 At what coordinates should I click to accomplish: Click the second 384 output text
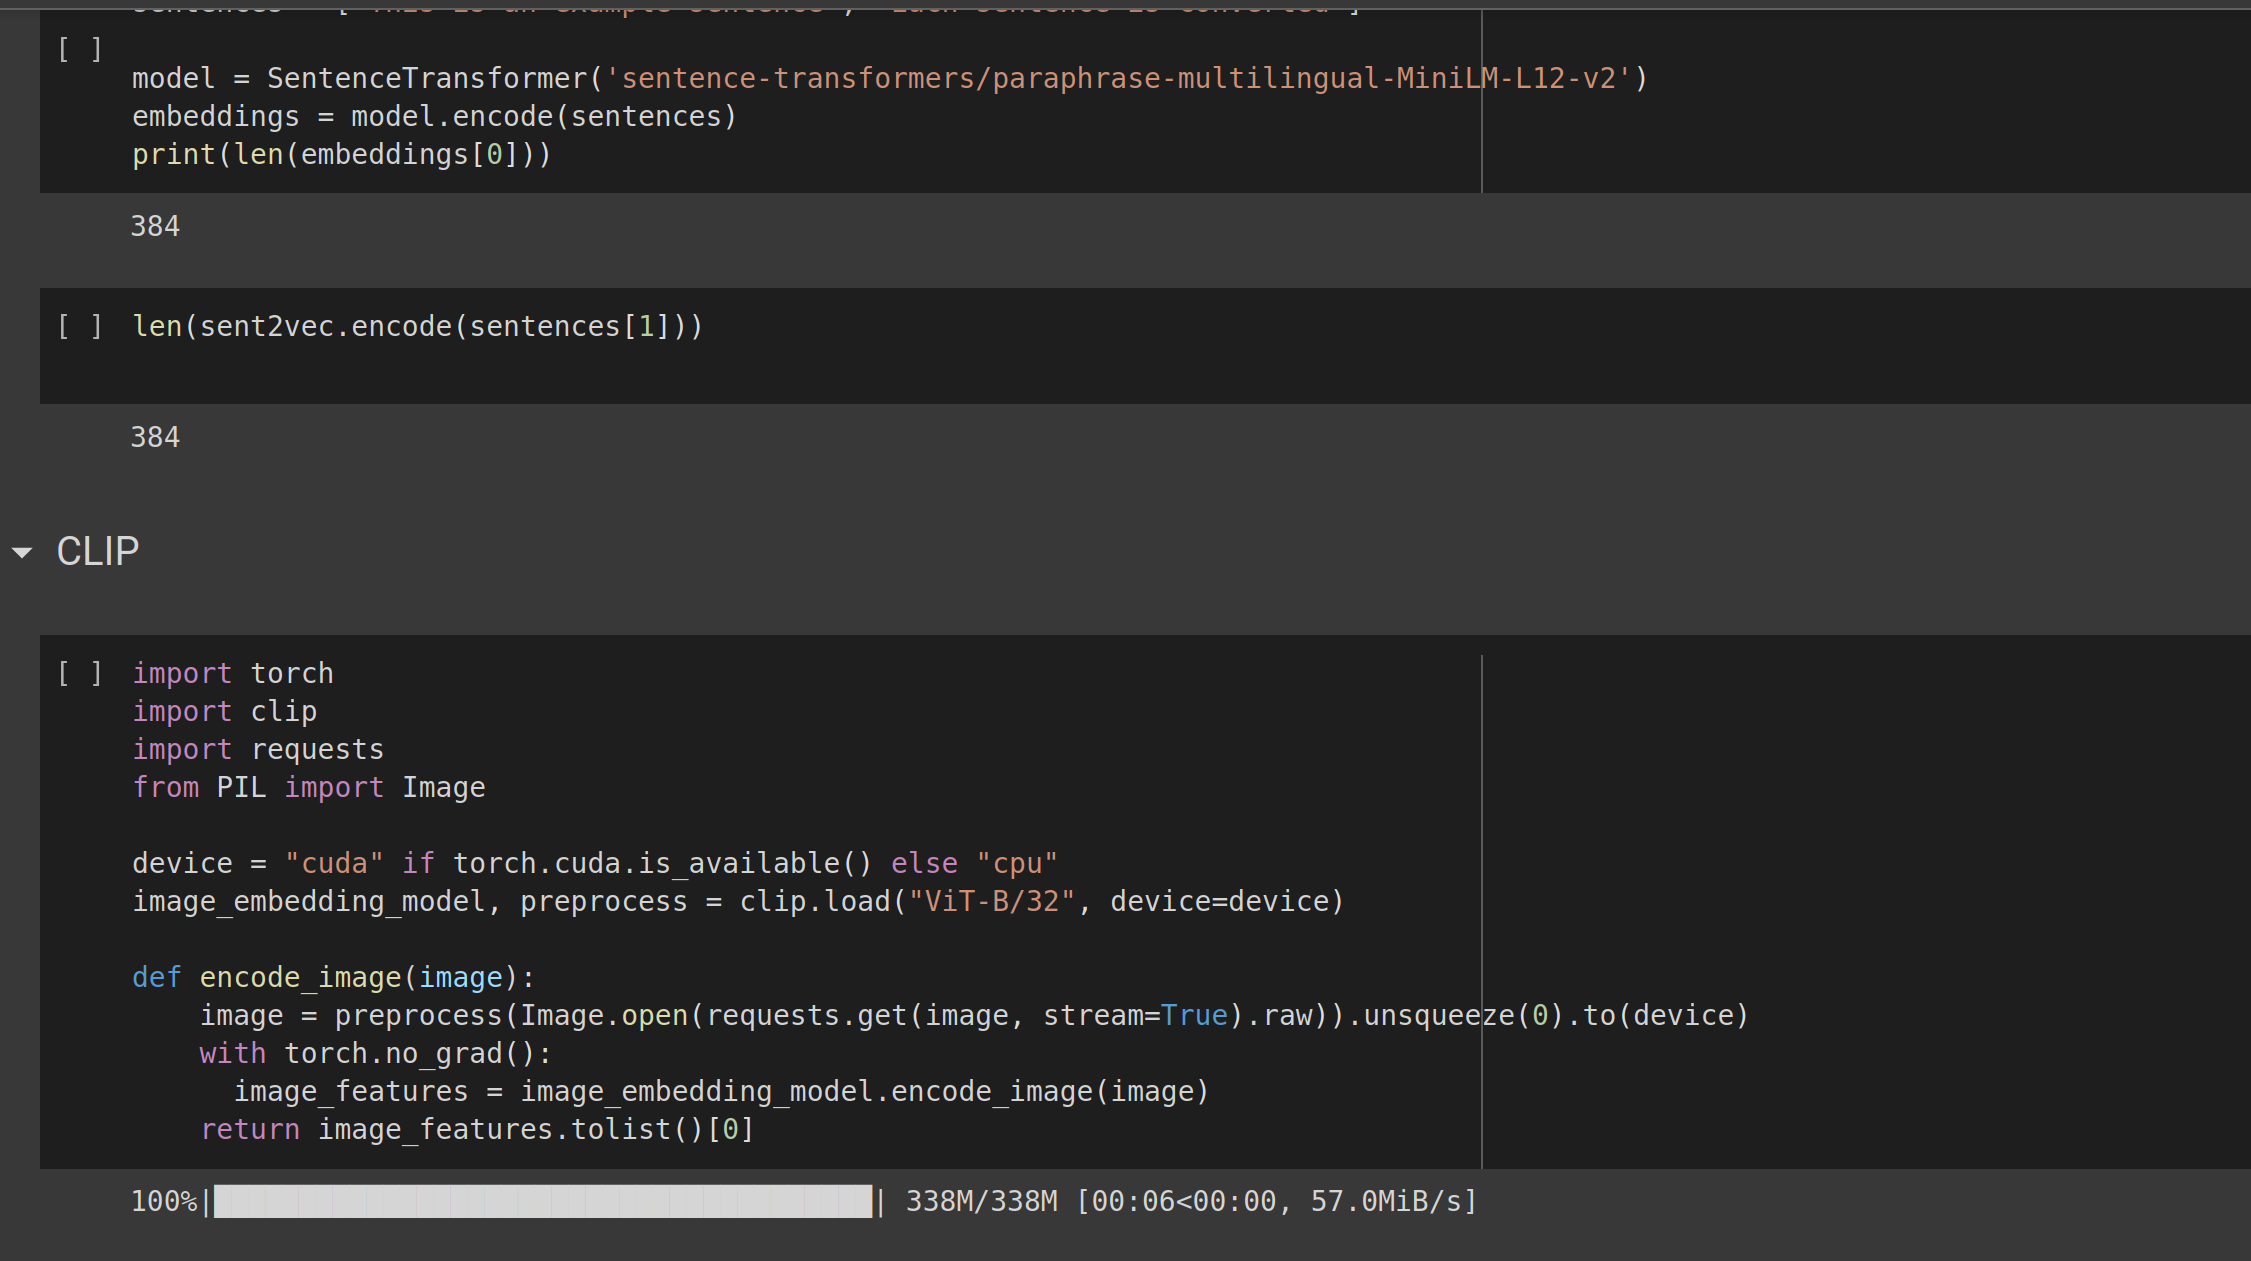click(155, 436)
